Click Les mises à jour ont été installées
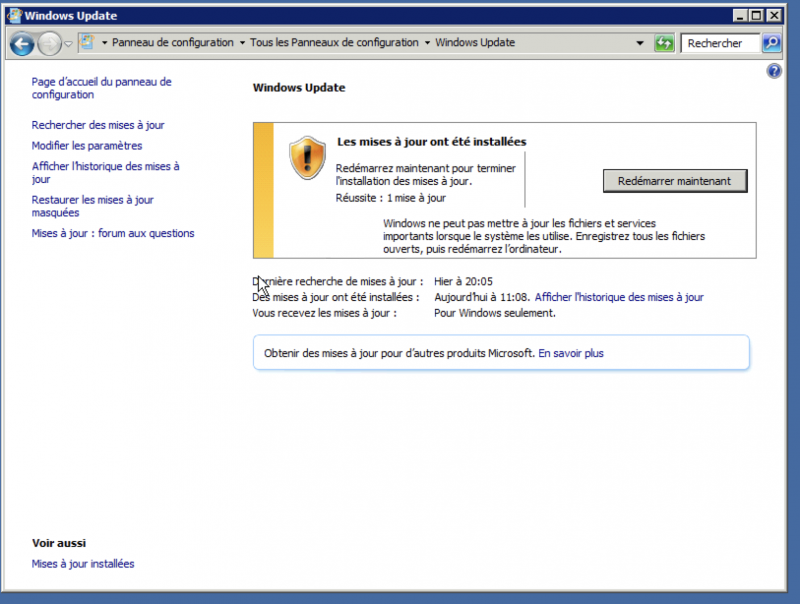The width and height of the screenshot is (800, 604). pos(432,142)
